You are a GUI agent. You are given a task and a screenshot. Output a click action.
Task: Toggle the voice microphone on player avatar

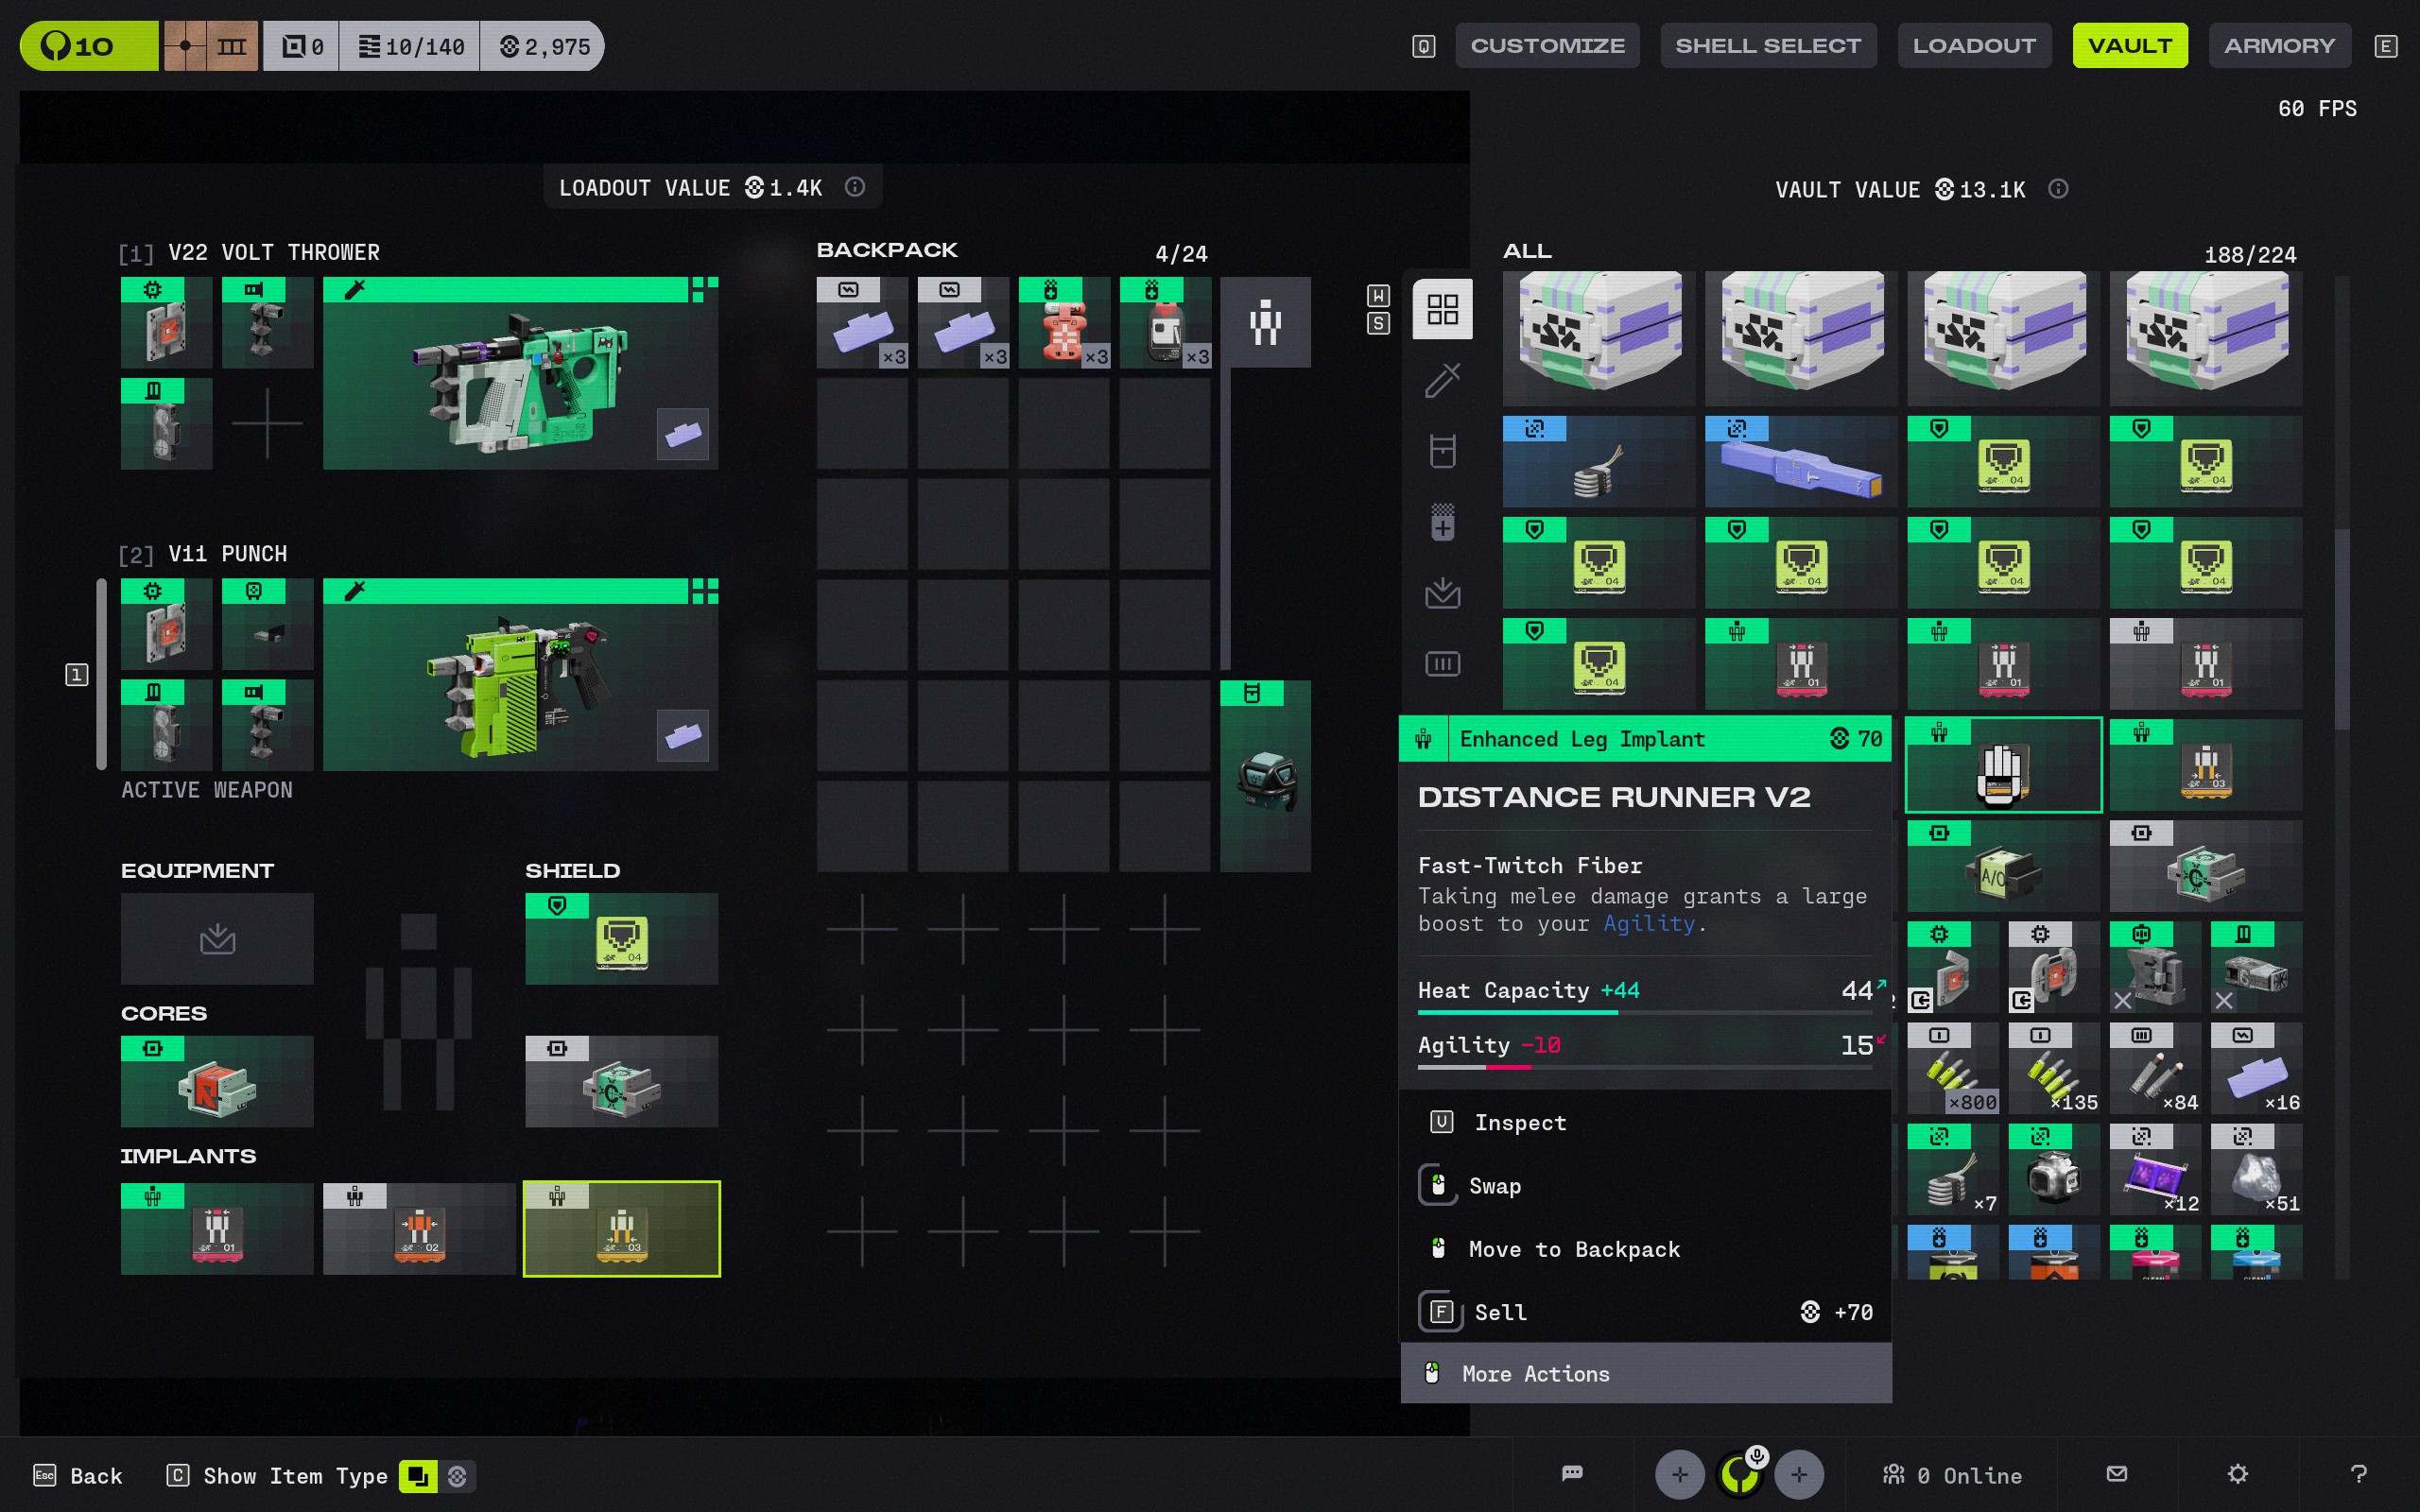pyautogui.click(x=1756, y=1456)
